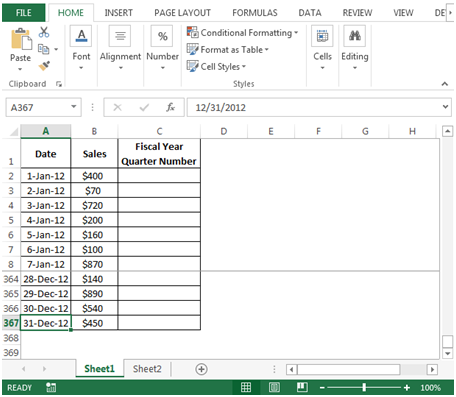Select the Fiscal Year Quarter Number header

[x=159, y=153]
